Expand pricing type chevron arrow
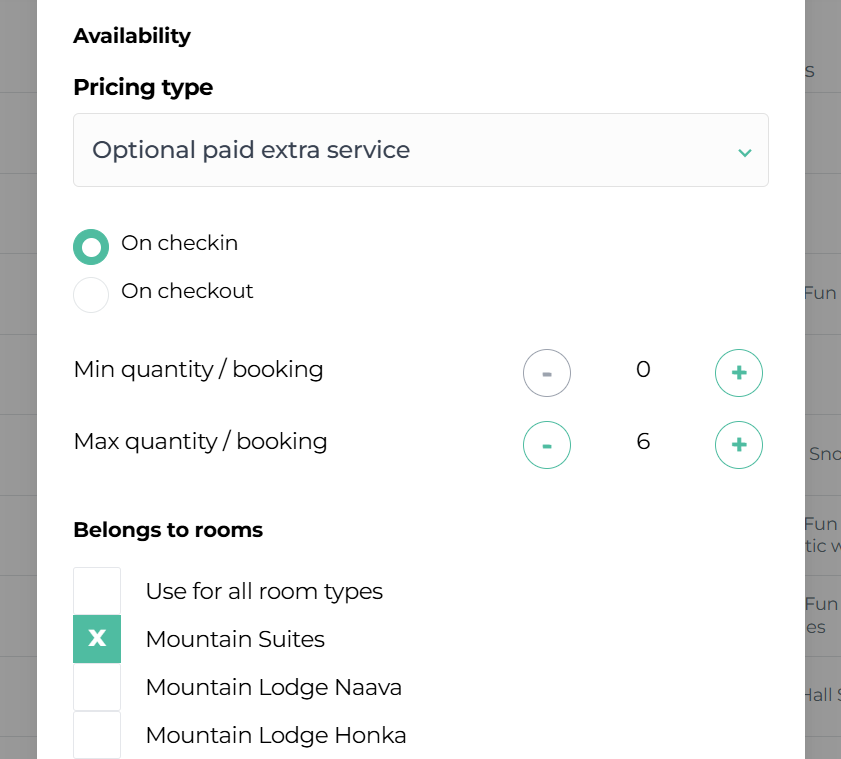This screenshot has height=759, width=841. (x=744, y=152)
